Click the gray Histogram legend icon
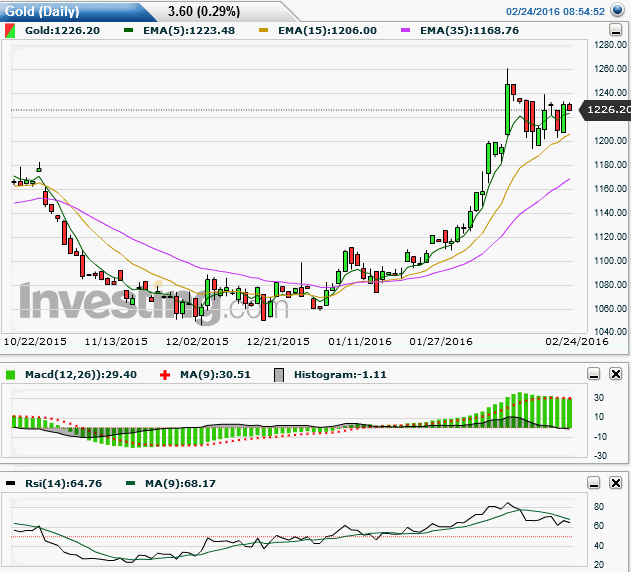 (x=278, y=375)
